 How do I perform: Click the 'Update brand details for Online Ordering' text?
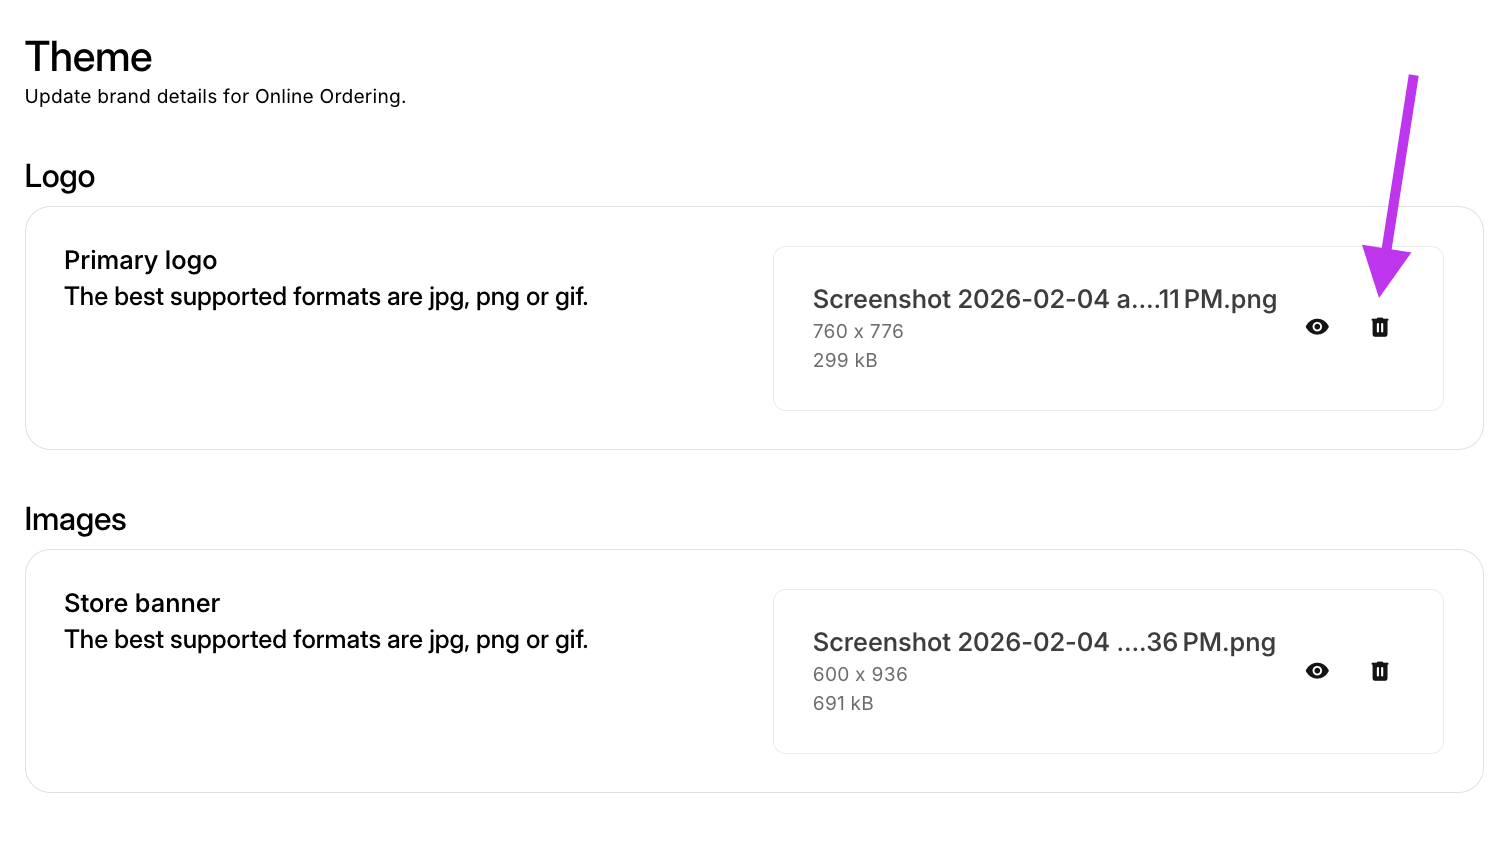click(215, 96)
